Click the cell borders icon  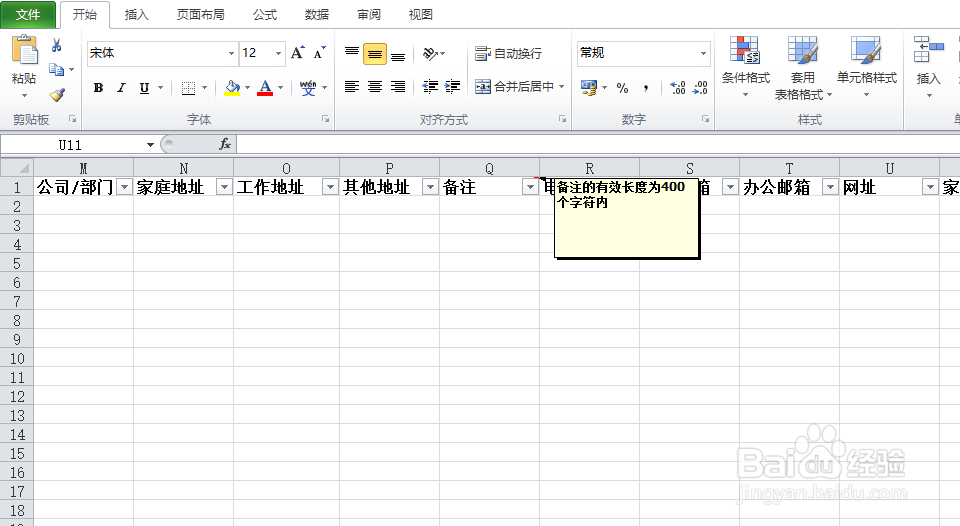pos(189,88)
